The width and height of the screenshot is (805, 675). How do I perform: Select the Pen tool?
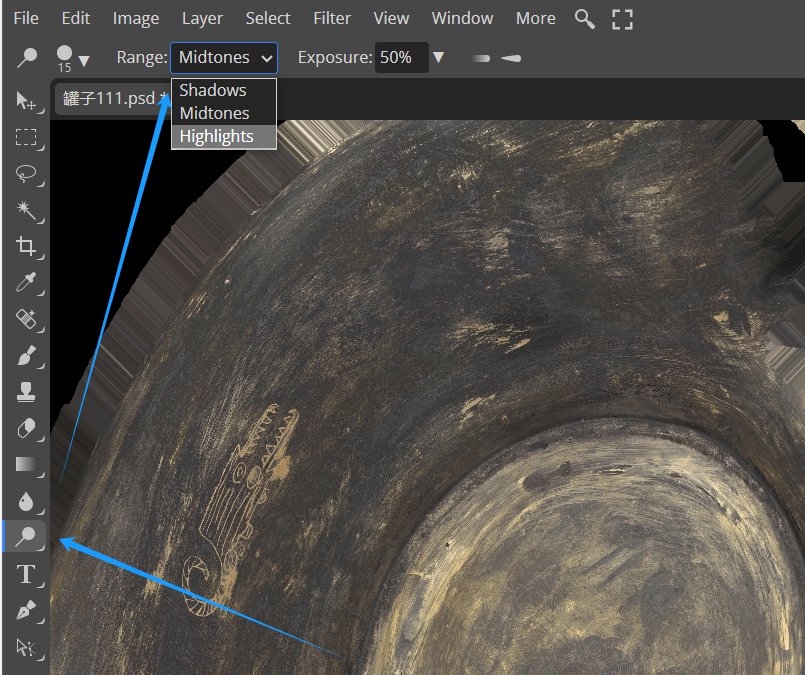click(26, 610)
